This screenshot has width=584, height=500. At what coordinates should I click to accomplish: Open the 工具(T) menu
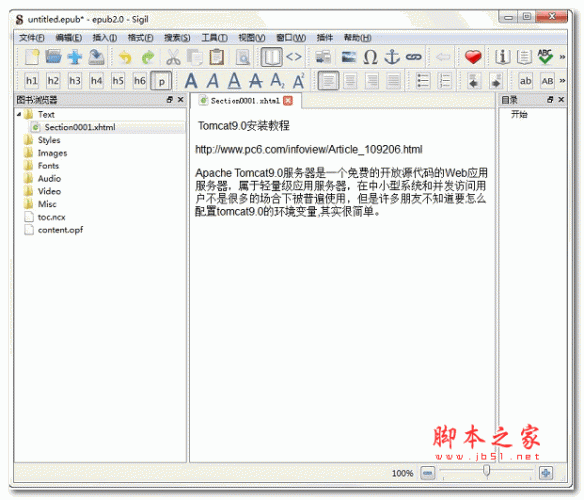tap(215, 38)
